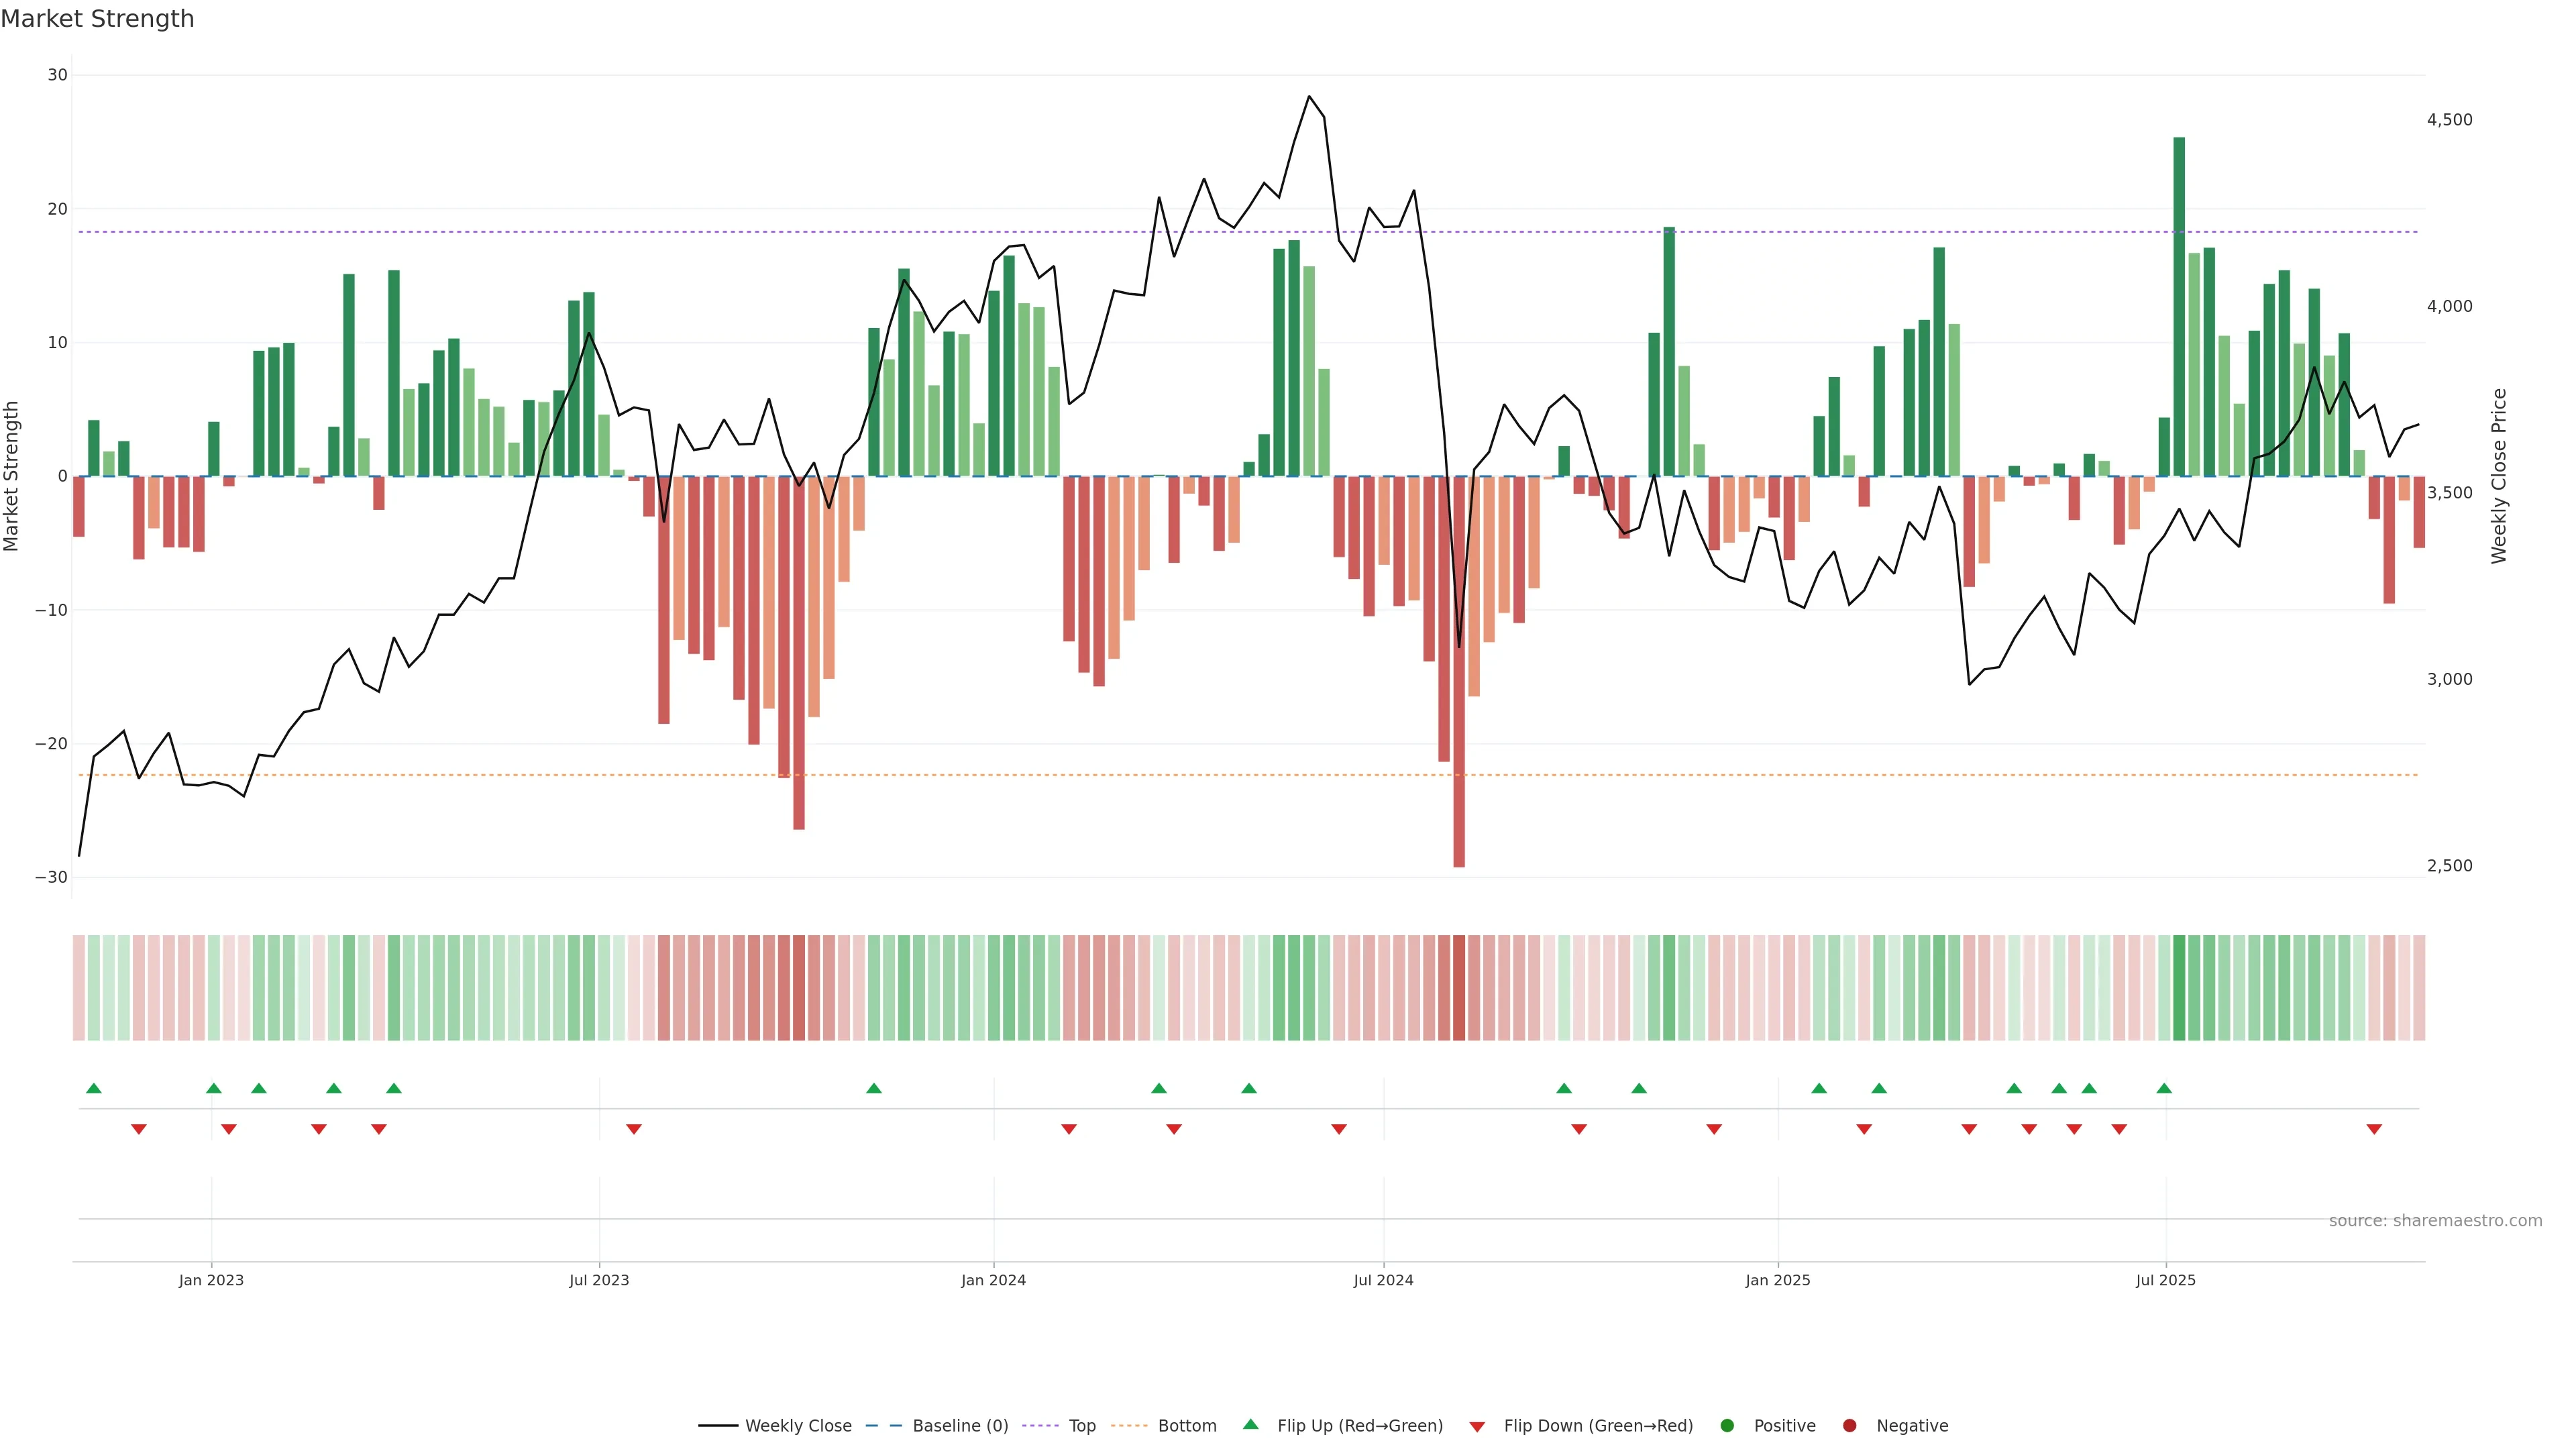Click the red Flip Down triangle legend icon
Viewport: 2576px width, 1449px height.
click(1476, 1427)
